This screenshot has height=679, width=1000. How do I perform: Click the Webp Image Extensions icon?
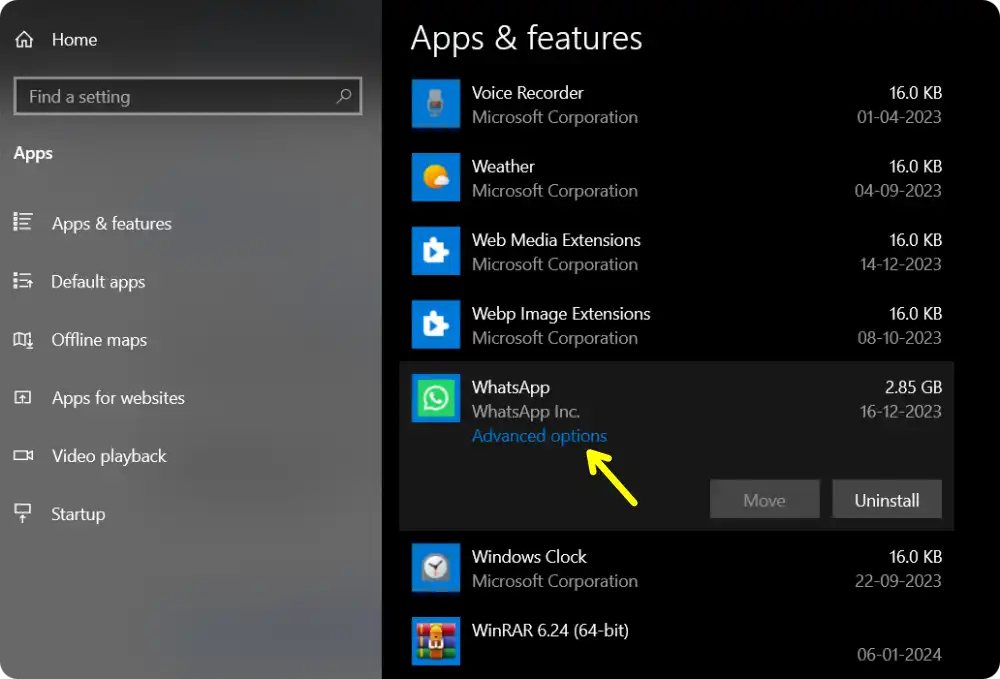pyautogui.click(x=435, y=325)
